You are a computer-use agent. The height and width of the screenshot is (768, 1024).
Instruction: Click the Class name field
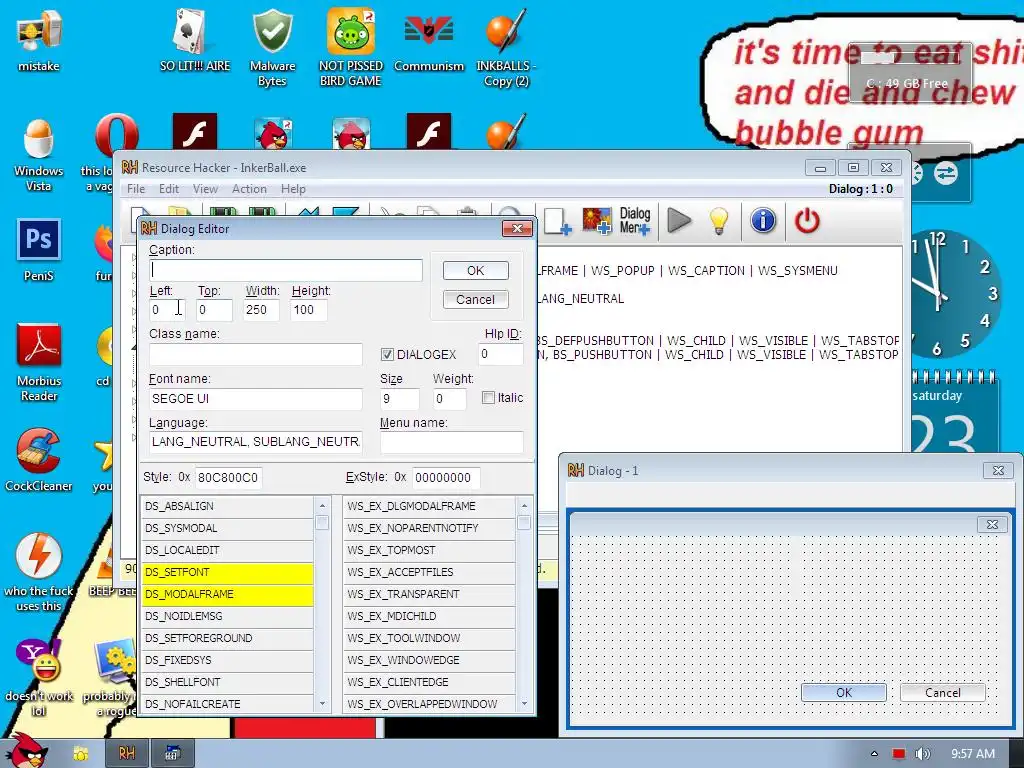255,355
